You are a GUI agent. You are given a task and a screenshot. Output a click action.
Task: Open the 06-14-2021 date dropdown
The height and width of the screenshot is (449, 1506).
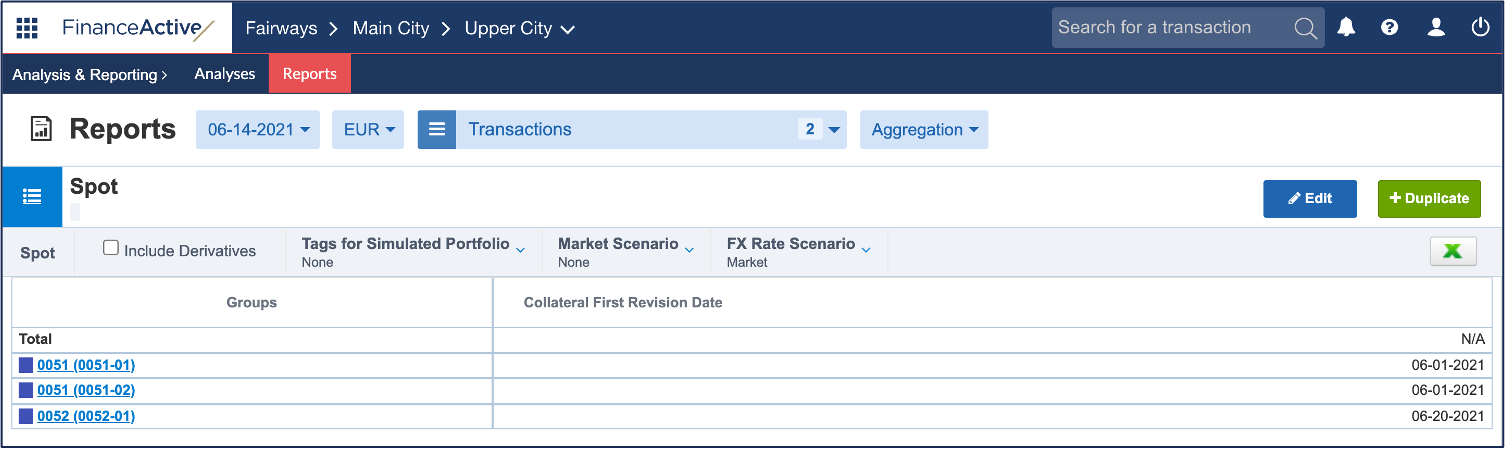coord(258,130)
